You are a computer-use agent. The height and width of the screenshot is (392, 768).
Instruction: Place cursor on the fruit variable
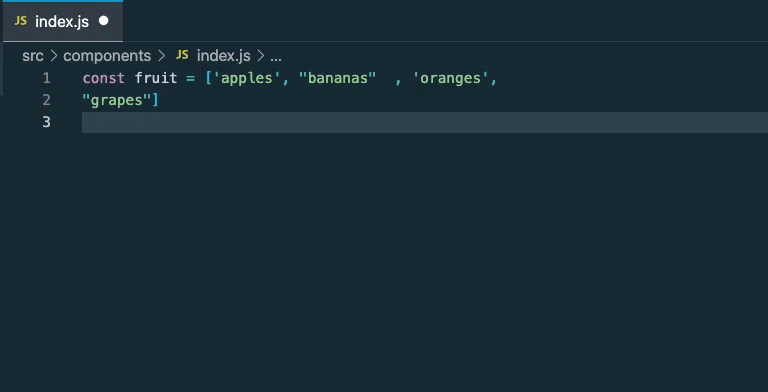click(156, 78)
